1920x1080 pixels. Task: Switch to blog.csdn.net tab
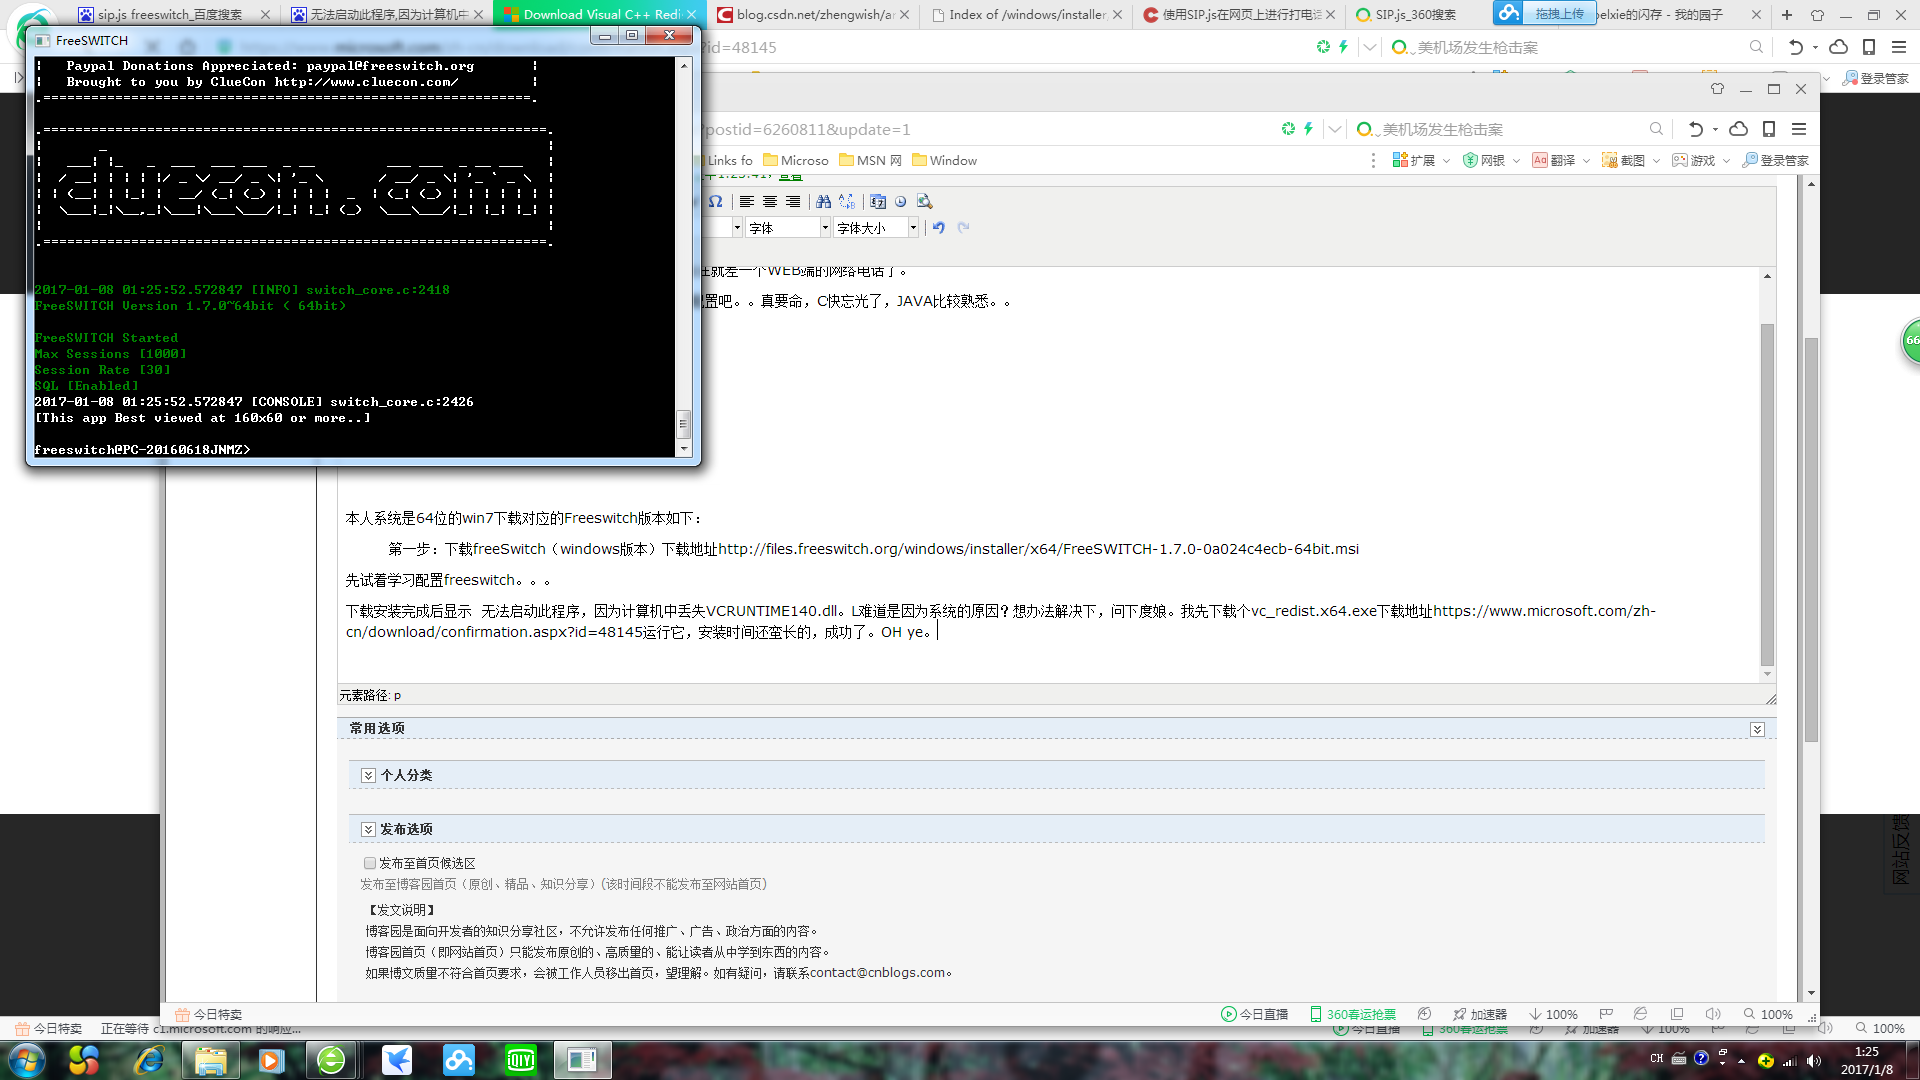pyautogui.click(x=813, y=14)
